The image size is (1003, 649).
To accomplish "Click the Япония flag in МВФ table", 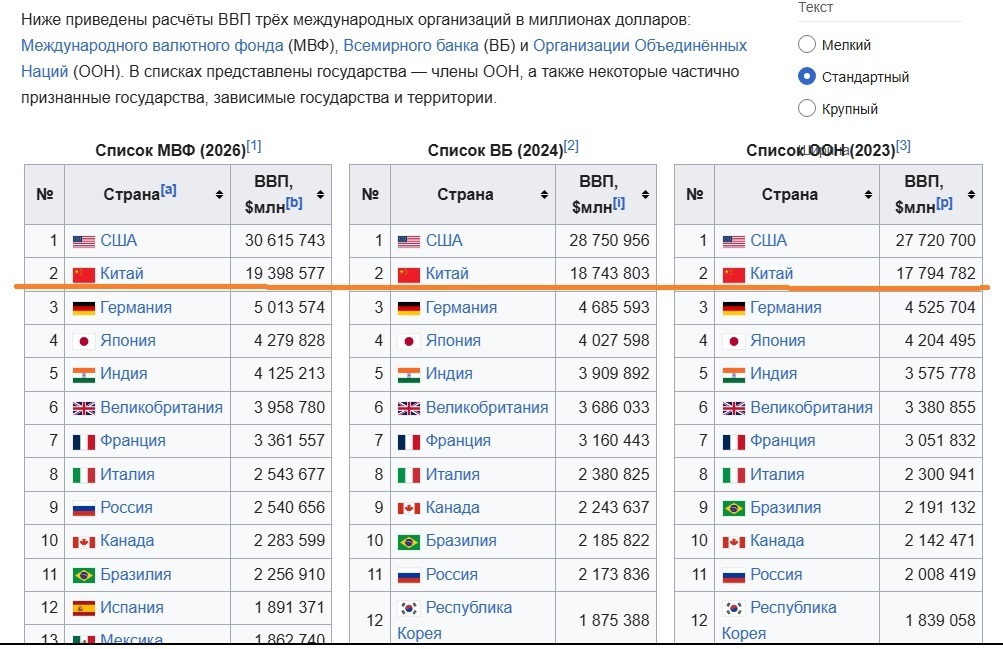I will tap(84, 341).
